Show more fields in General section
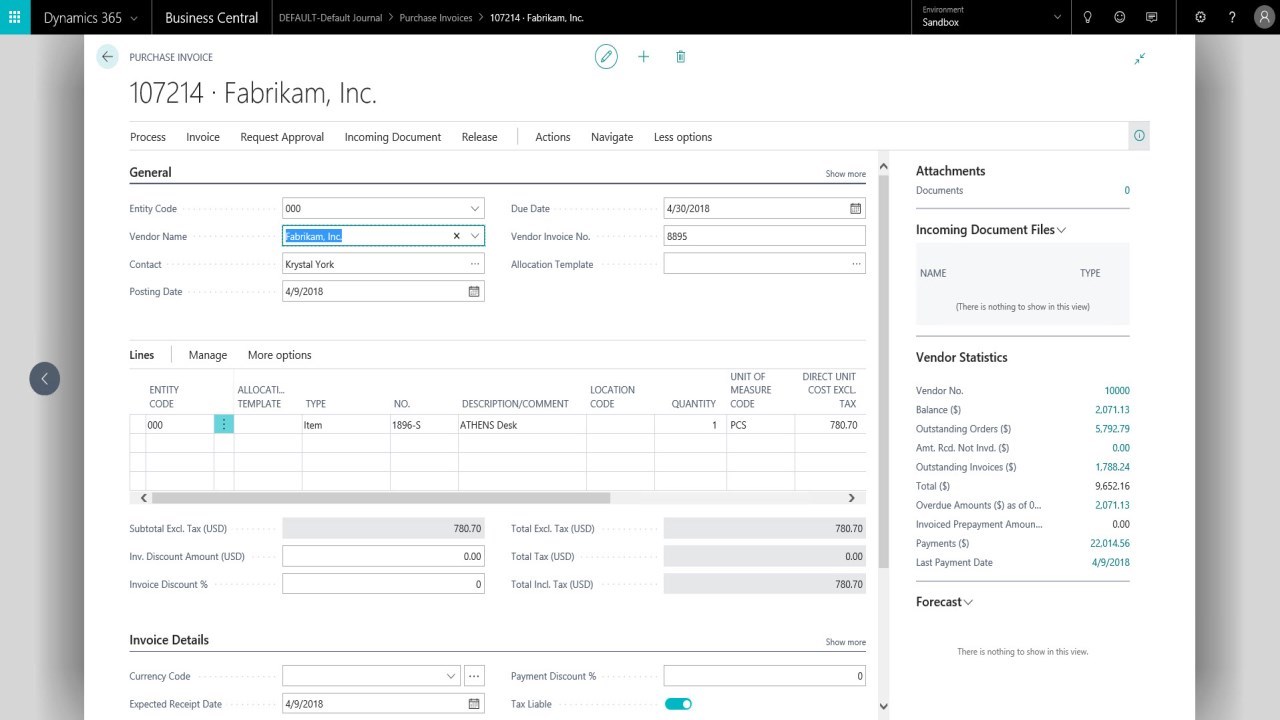Screen dimensions: 1280x720 [x=845, y=174]
